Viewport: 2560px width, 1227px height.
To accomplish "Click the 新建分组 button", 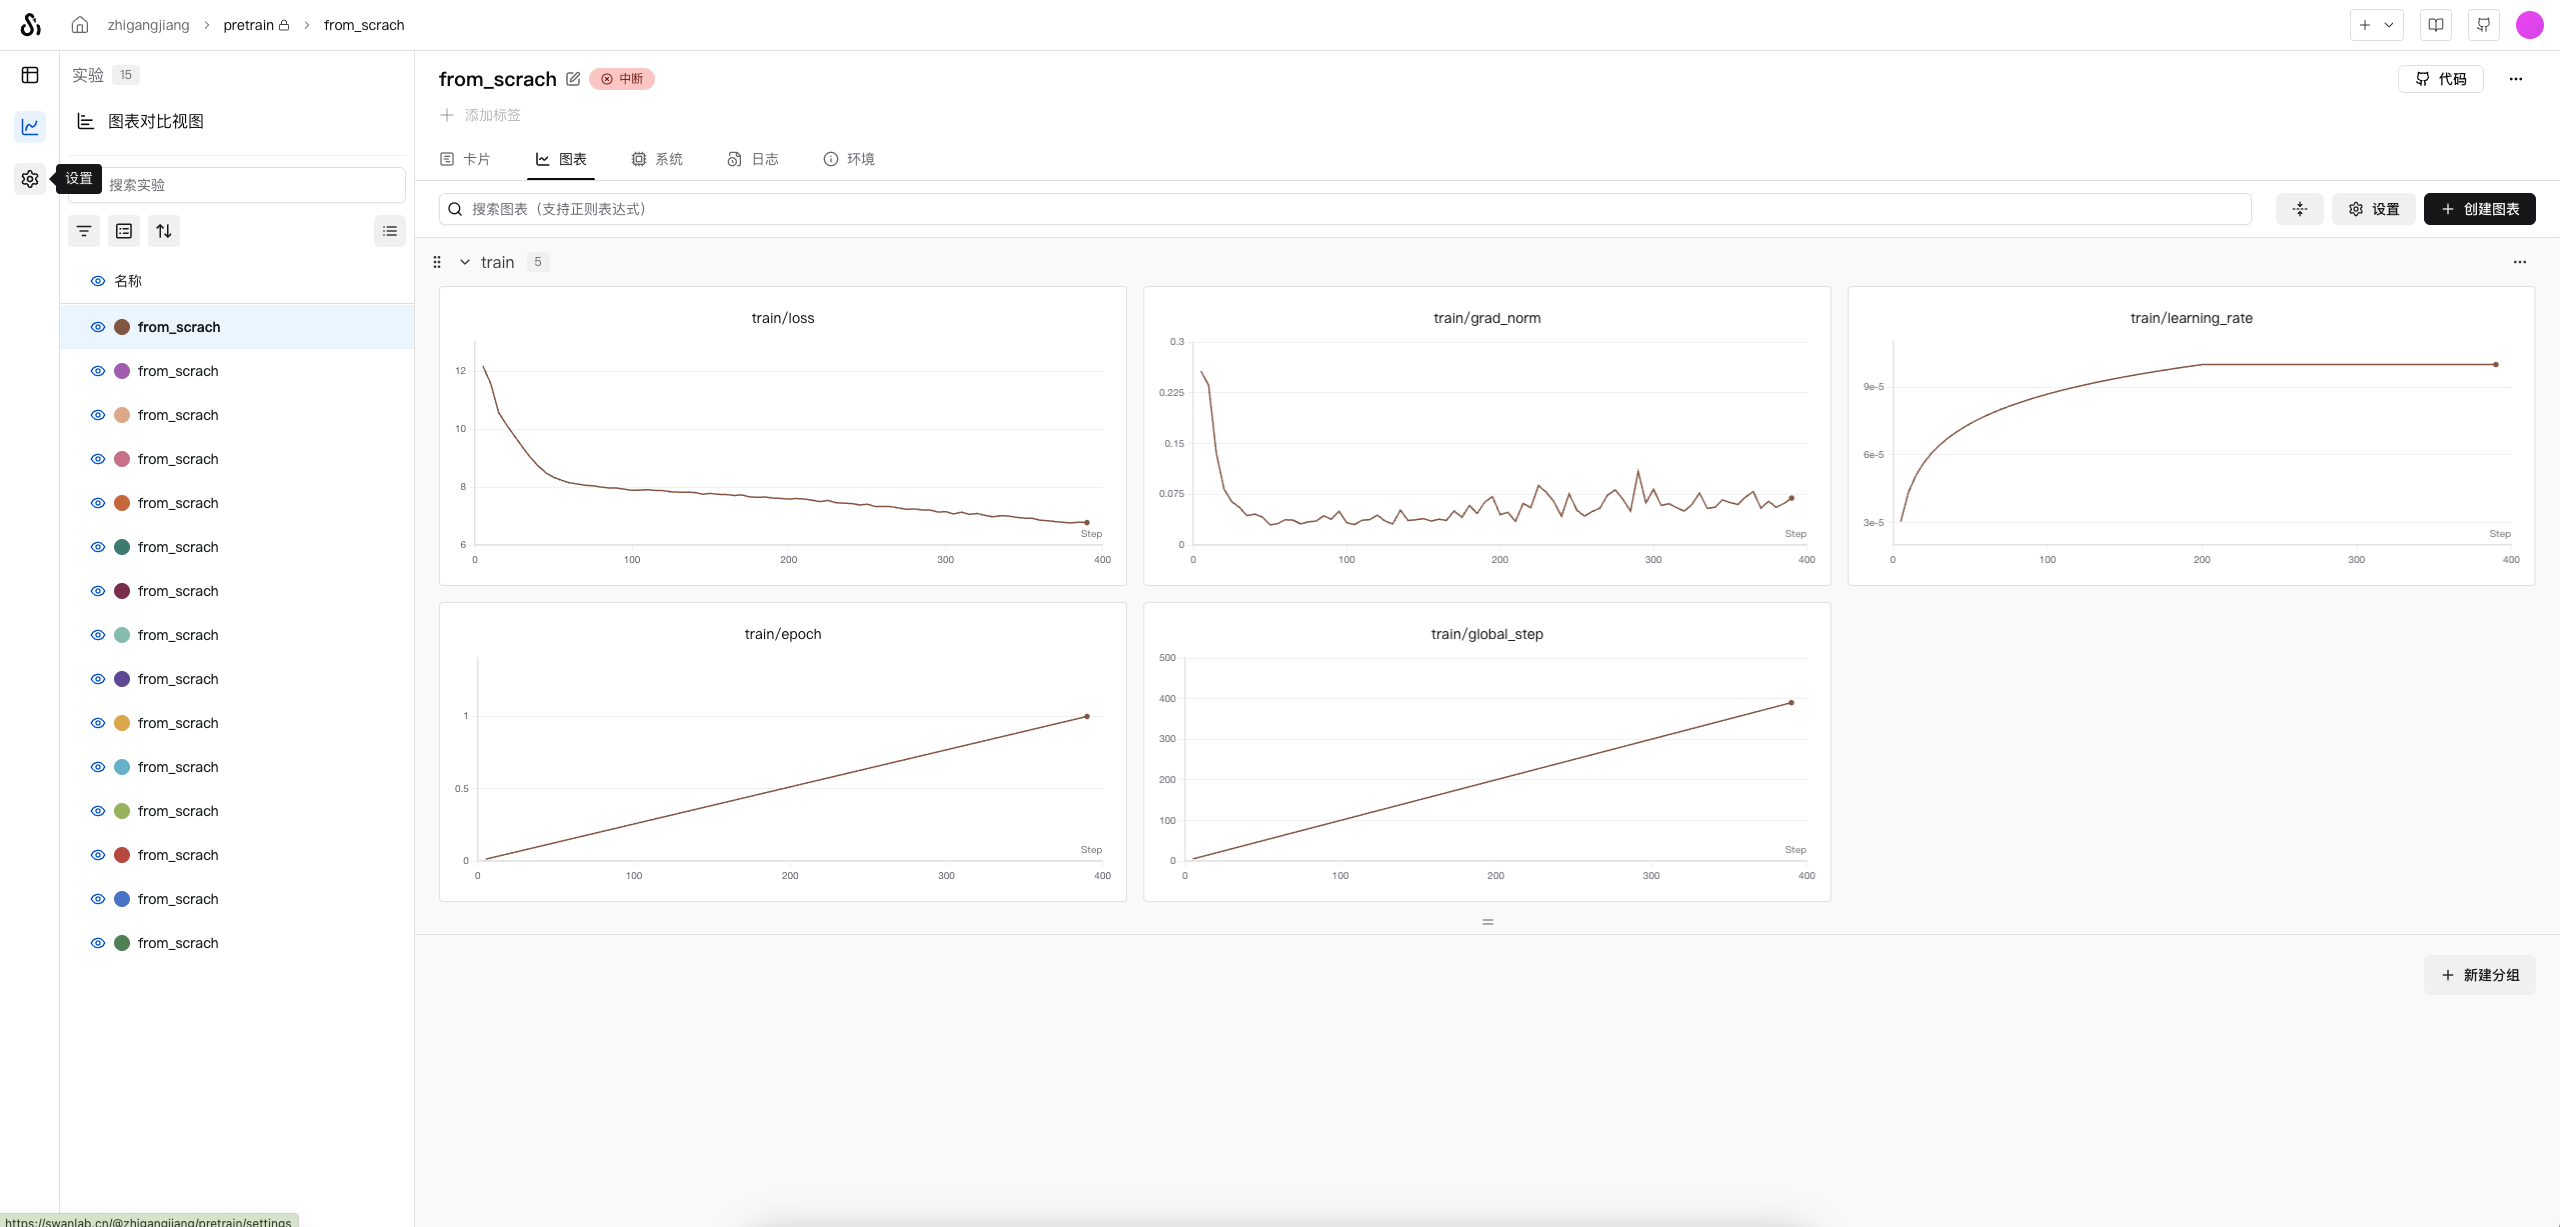I will [x=2479, y=975].
